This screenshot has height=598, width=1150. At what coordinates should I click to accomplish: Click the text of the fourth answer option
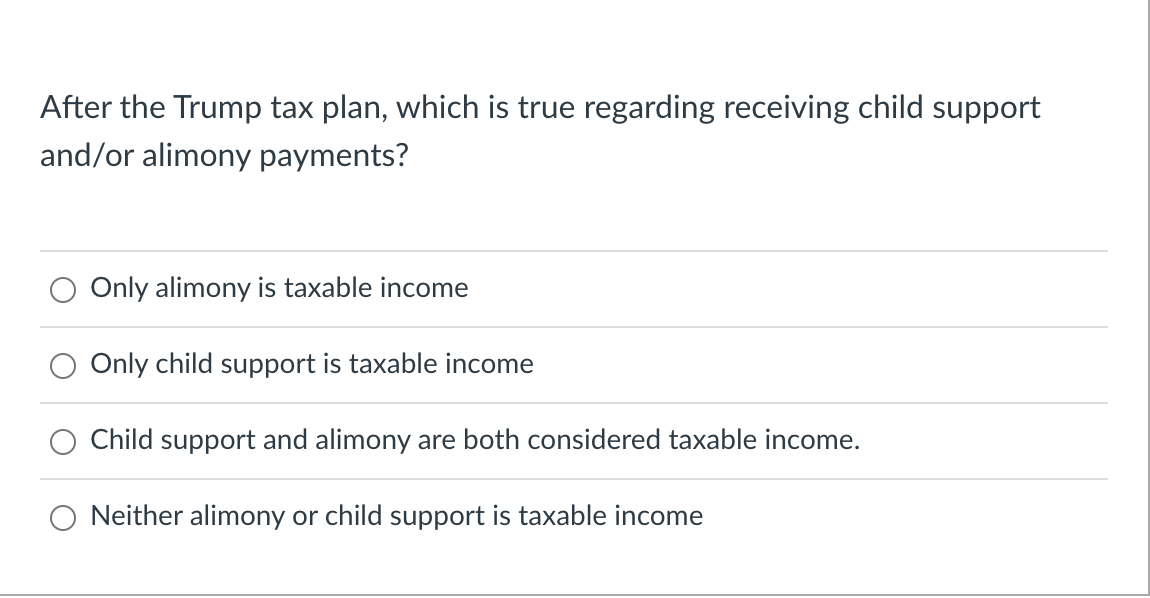pos(396,516)
